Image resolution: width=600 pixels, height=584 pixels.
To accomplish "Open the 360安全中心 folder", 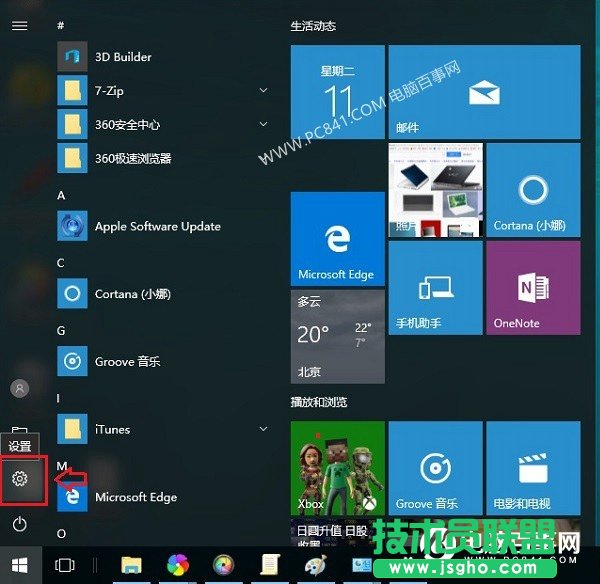I will click(165, 124).
